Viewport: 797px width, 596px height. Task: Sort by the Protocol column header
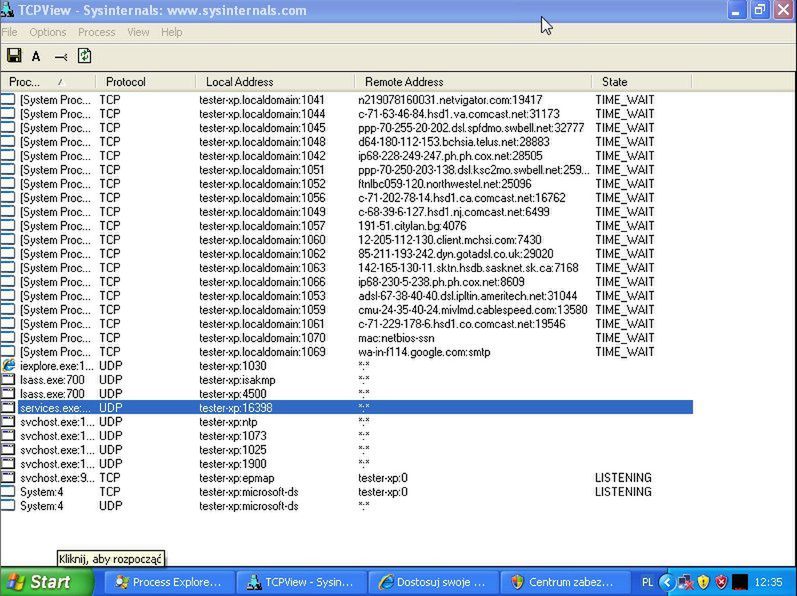click(145, 82)
